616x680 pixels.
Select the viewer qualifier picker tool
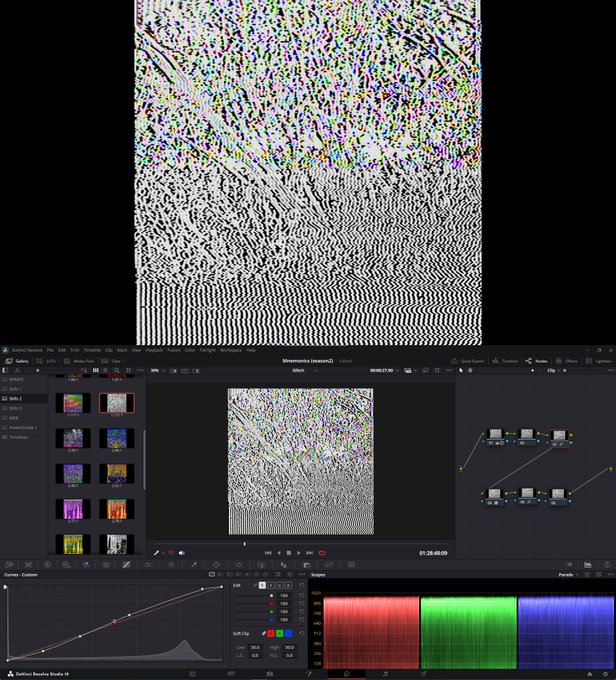click(157, 552)
